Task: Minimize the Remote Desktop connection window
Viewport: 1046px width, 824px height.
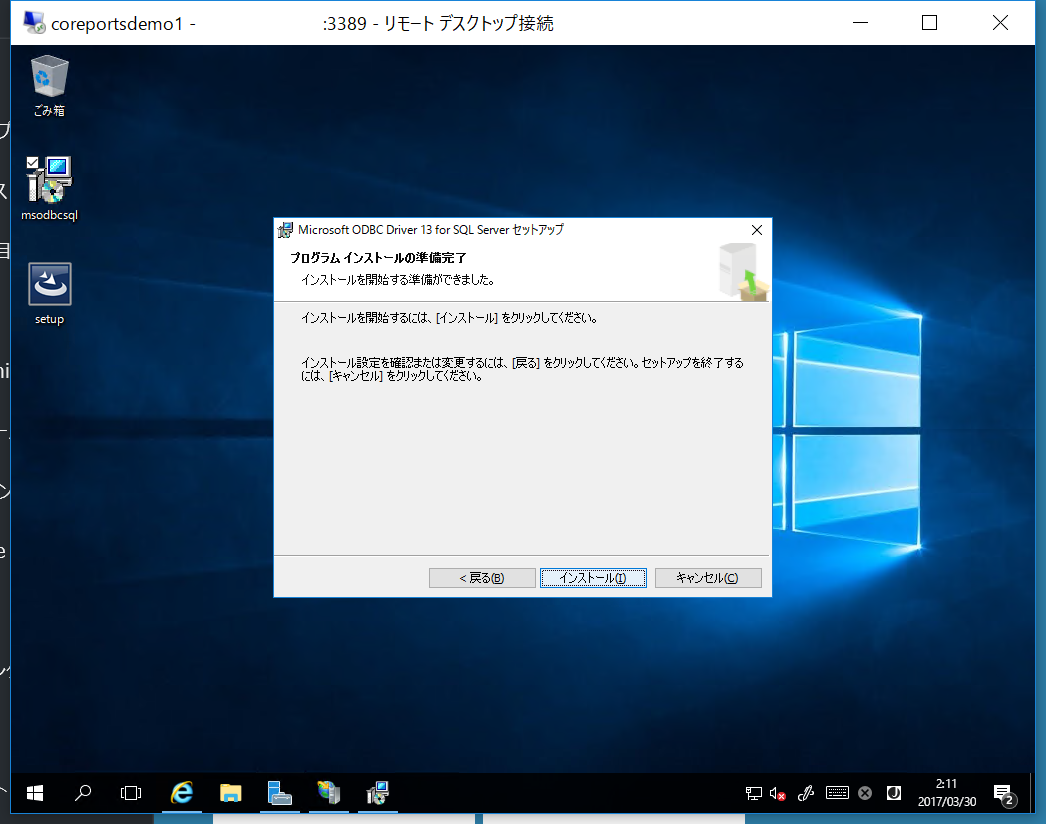Action: [861, 23]
